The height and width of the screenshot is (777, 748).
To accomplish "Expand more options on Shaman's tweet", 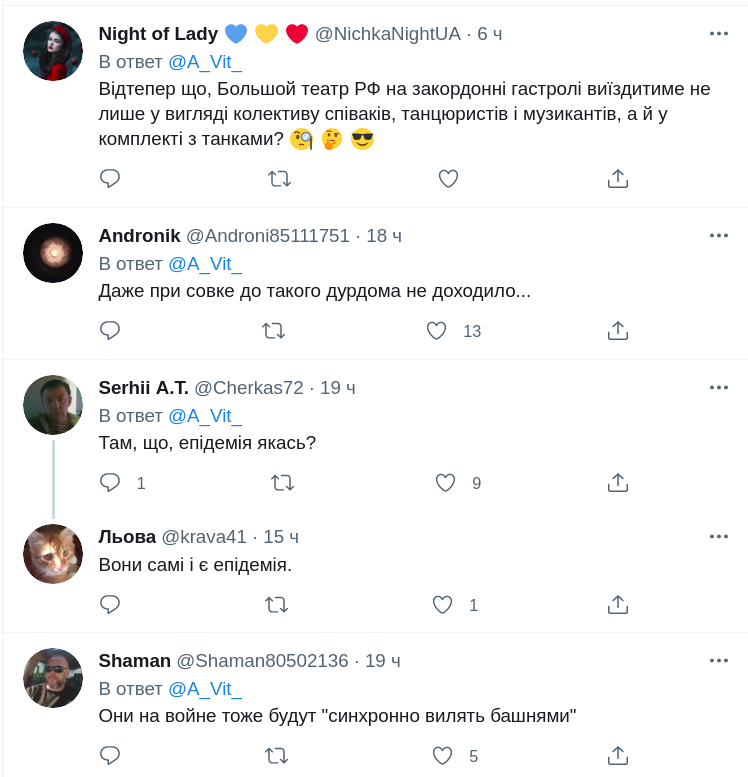I will click(x=718, y=660).
